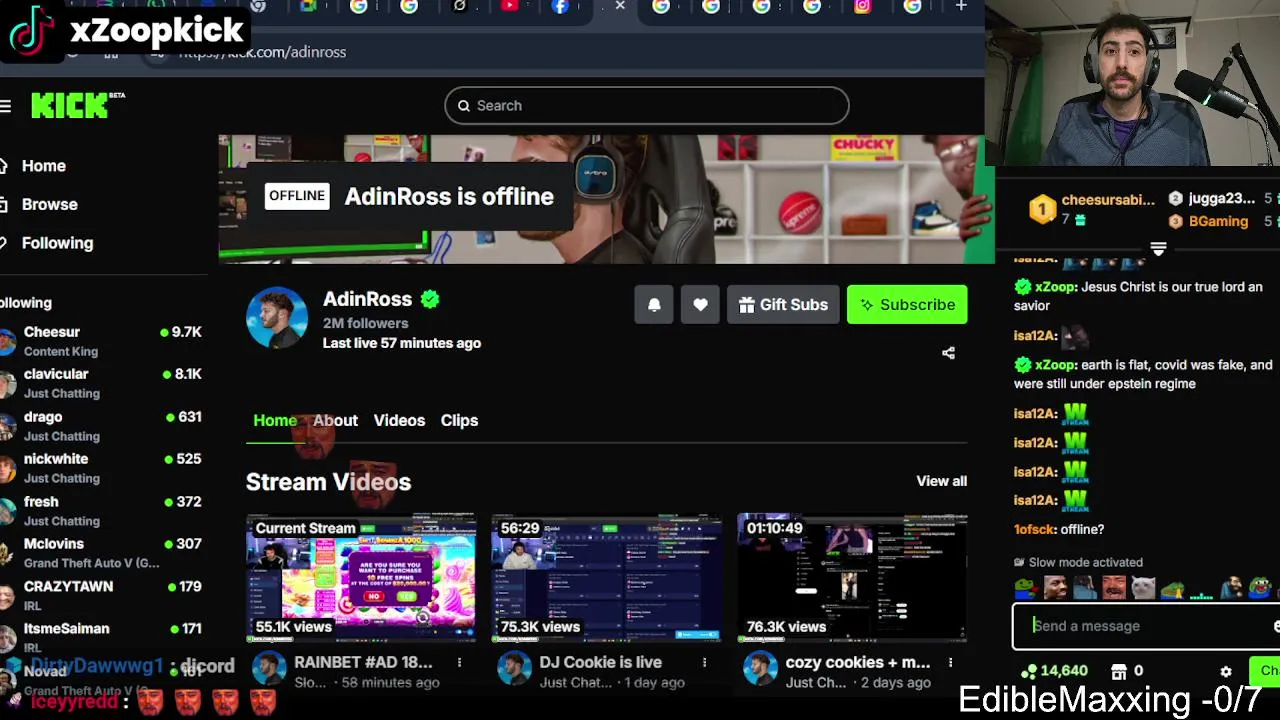Click BGaming in chat leaderboard
The image size is (1280, 720).
(x=1218, y=222)
